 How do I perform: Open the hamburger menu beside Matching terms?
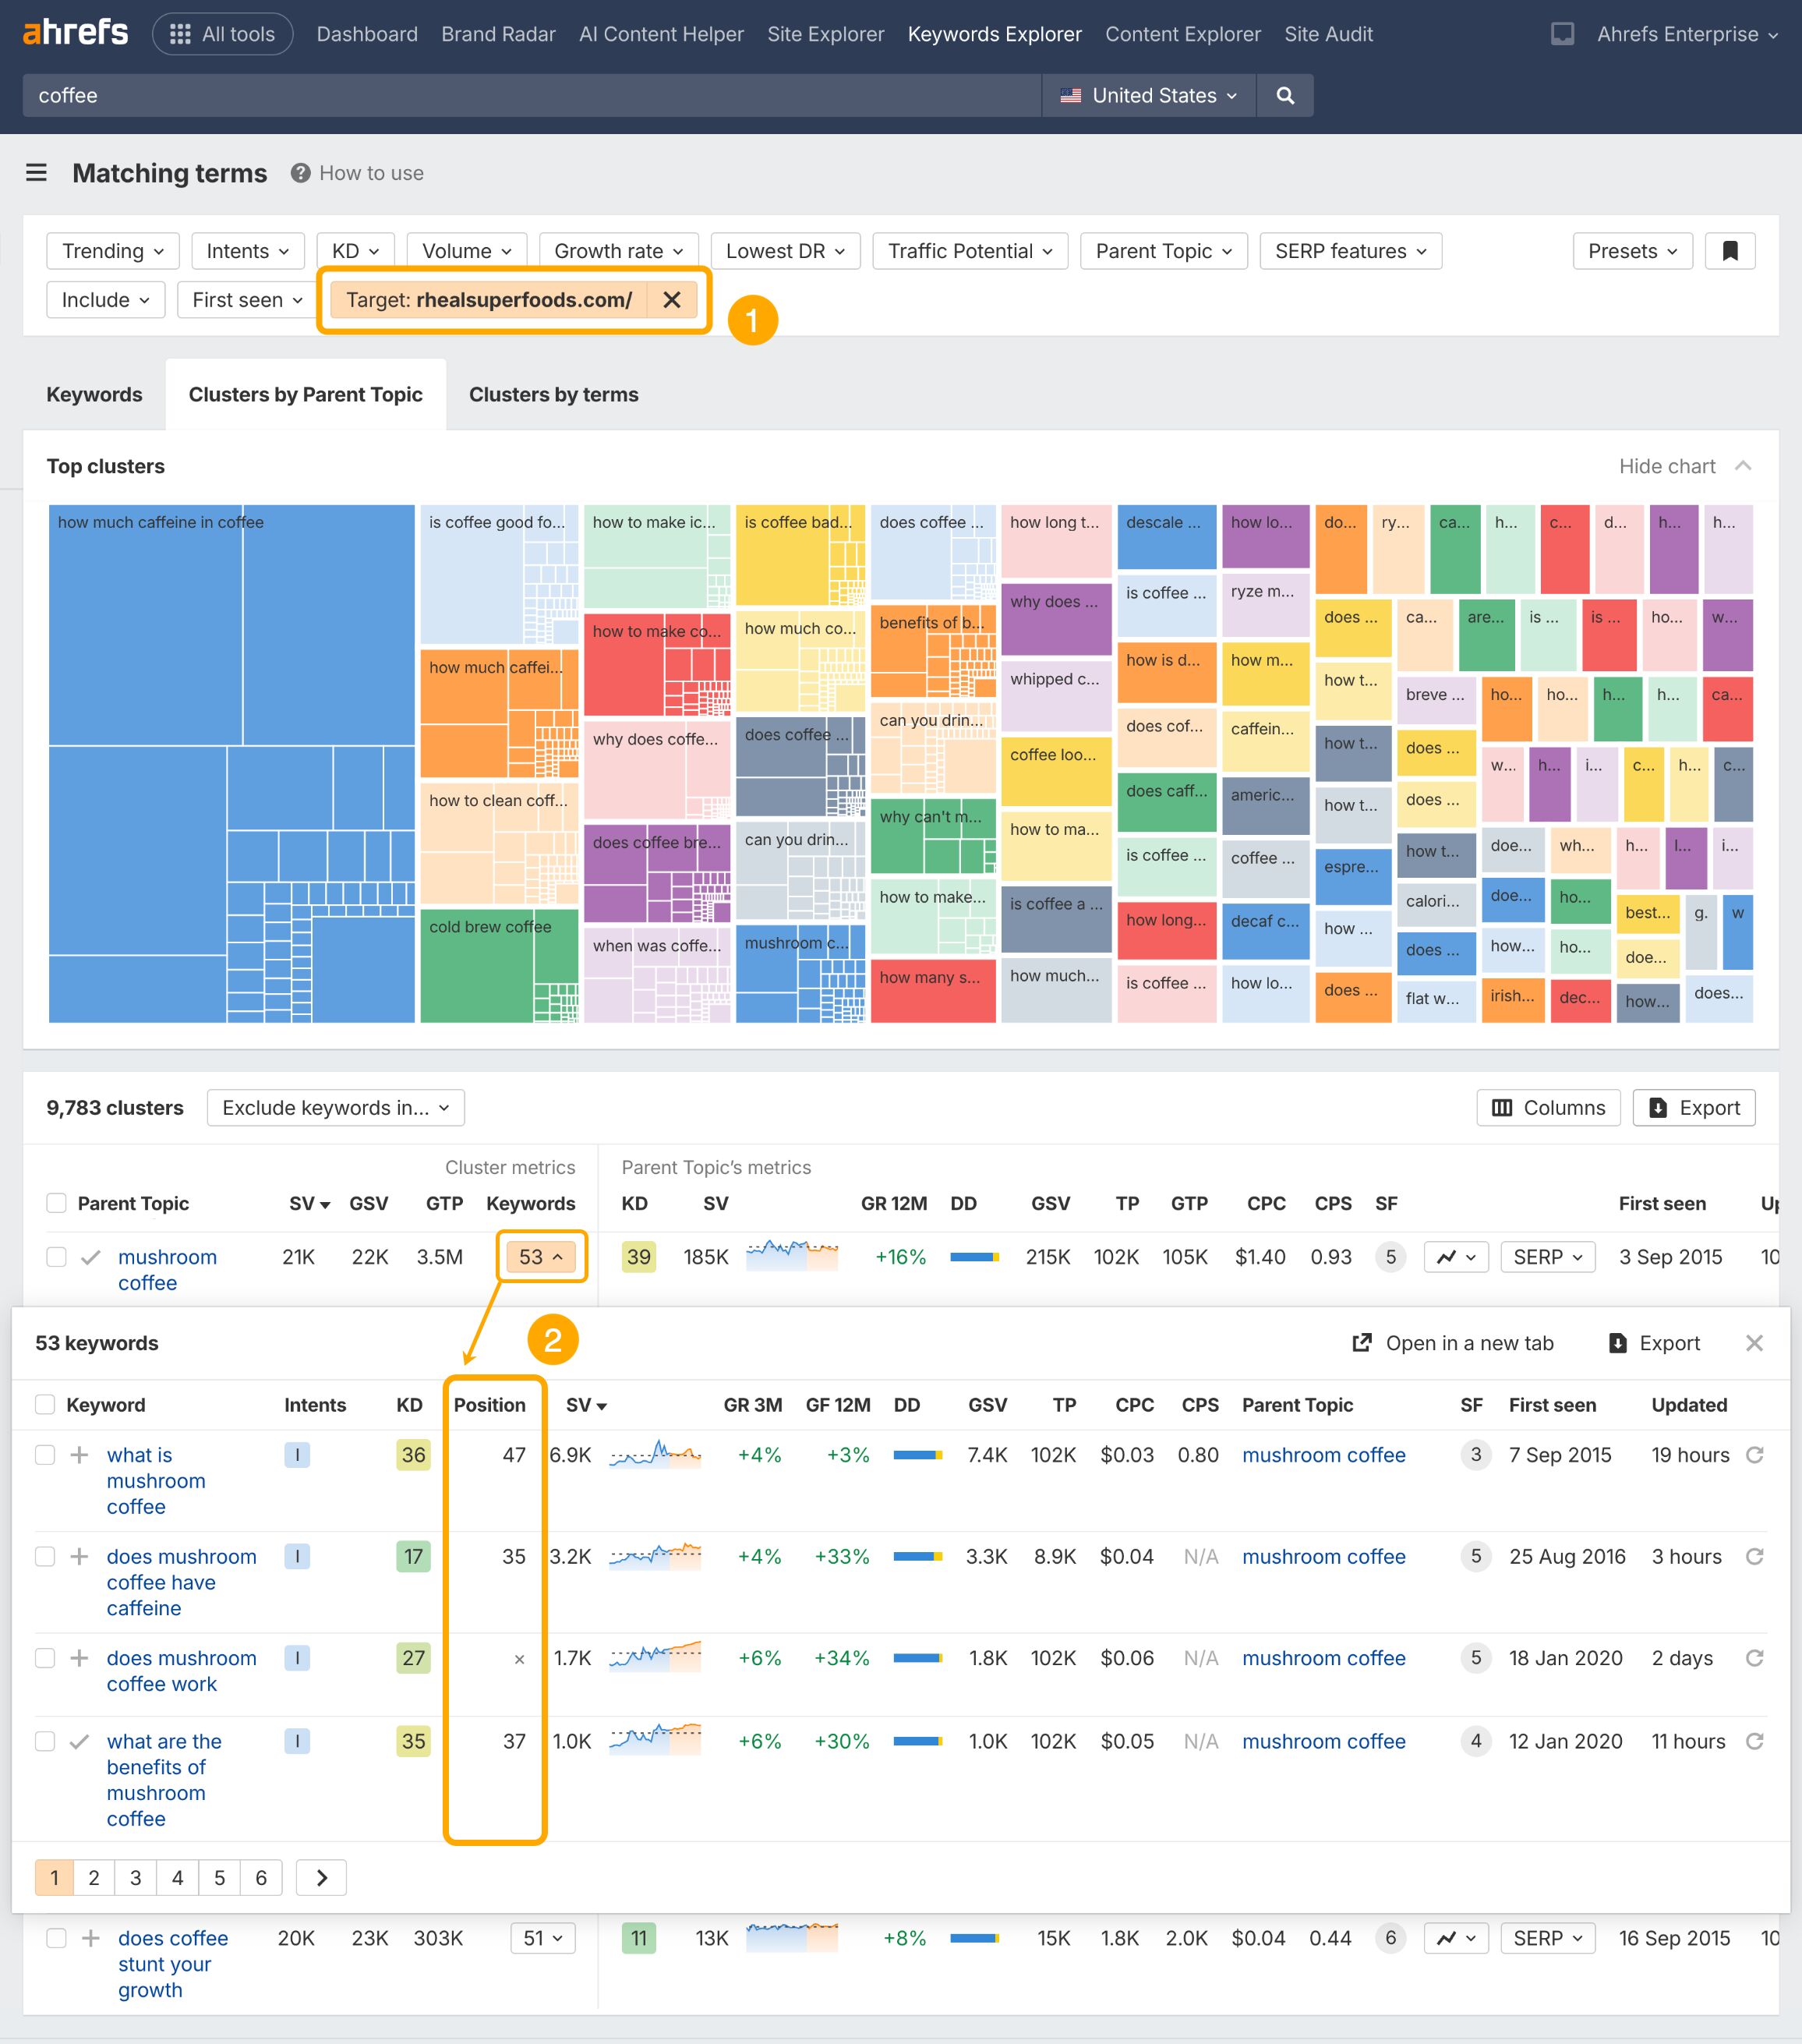(x=36, y=173)
